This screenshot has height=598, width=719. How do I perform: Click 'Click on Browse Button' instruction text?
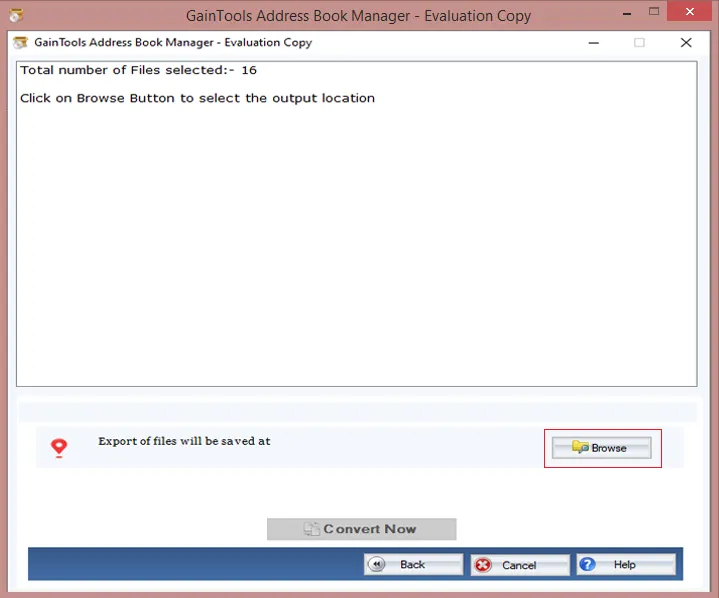point(198,98)
